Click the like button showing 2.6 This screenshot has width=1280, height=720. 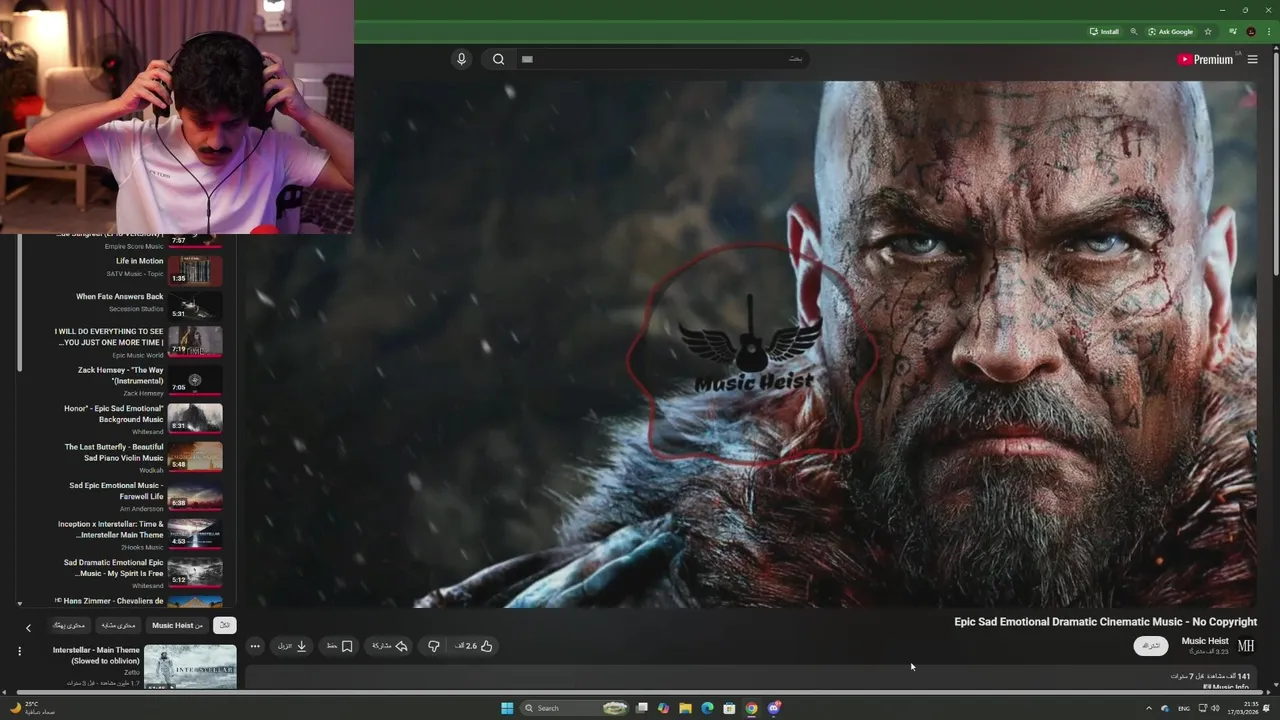474,646
